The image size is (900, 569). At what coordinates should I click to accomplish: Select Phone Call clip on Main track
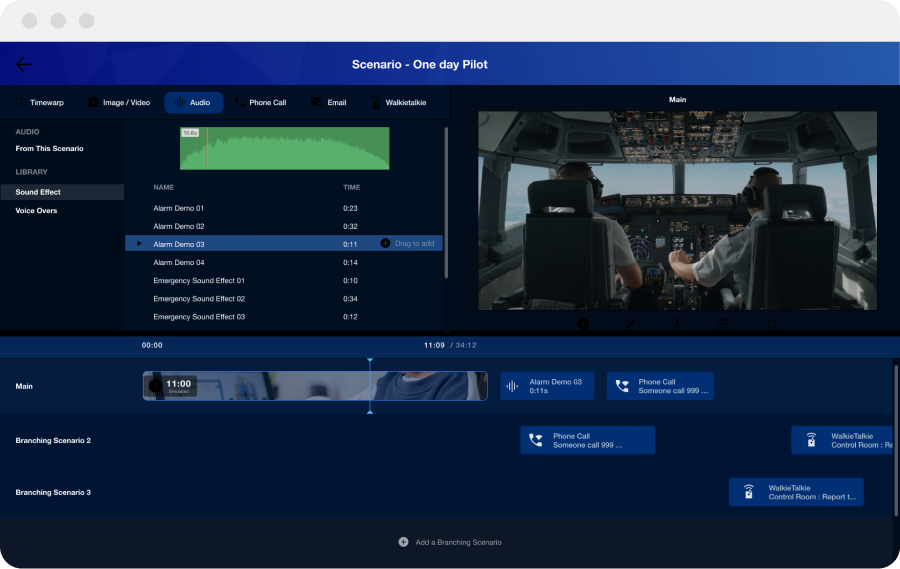pos(660,386)
